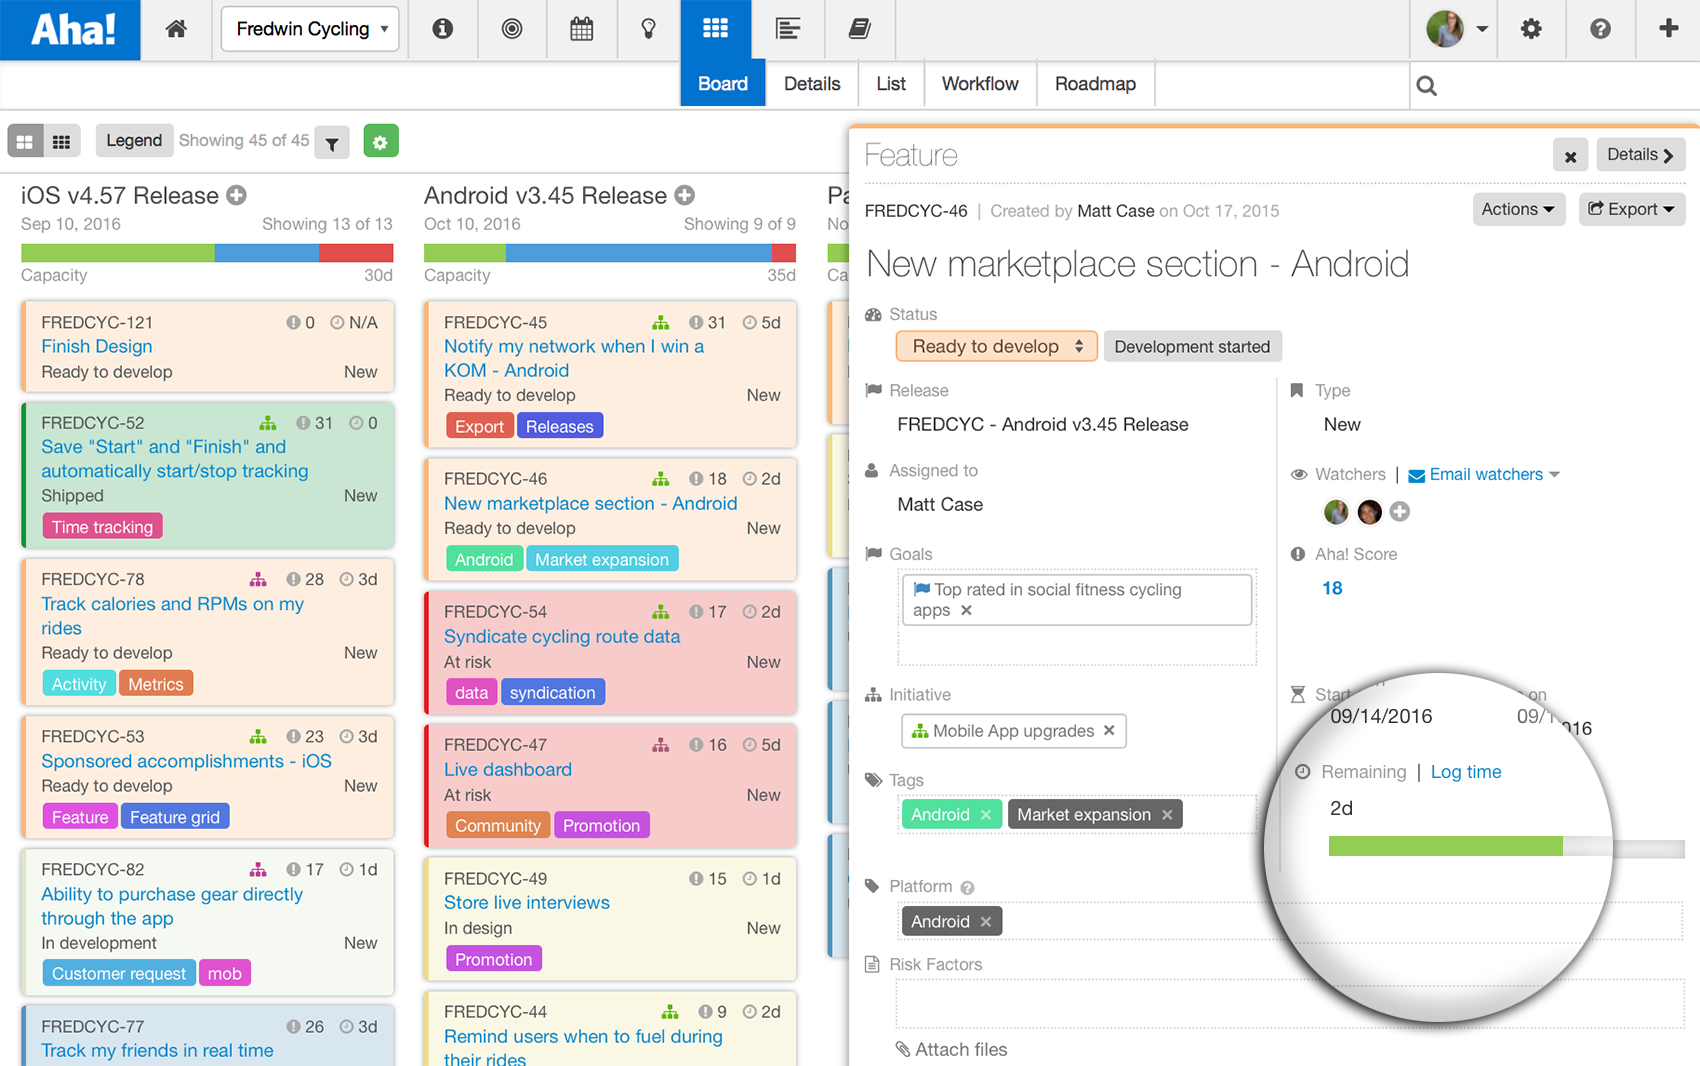Image resolution: width=1700 pixels, height=1066 pixels.
Task: Open the search magnifier icon
Action: pos(1426,85)
